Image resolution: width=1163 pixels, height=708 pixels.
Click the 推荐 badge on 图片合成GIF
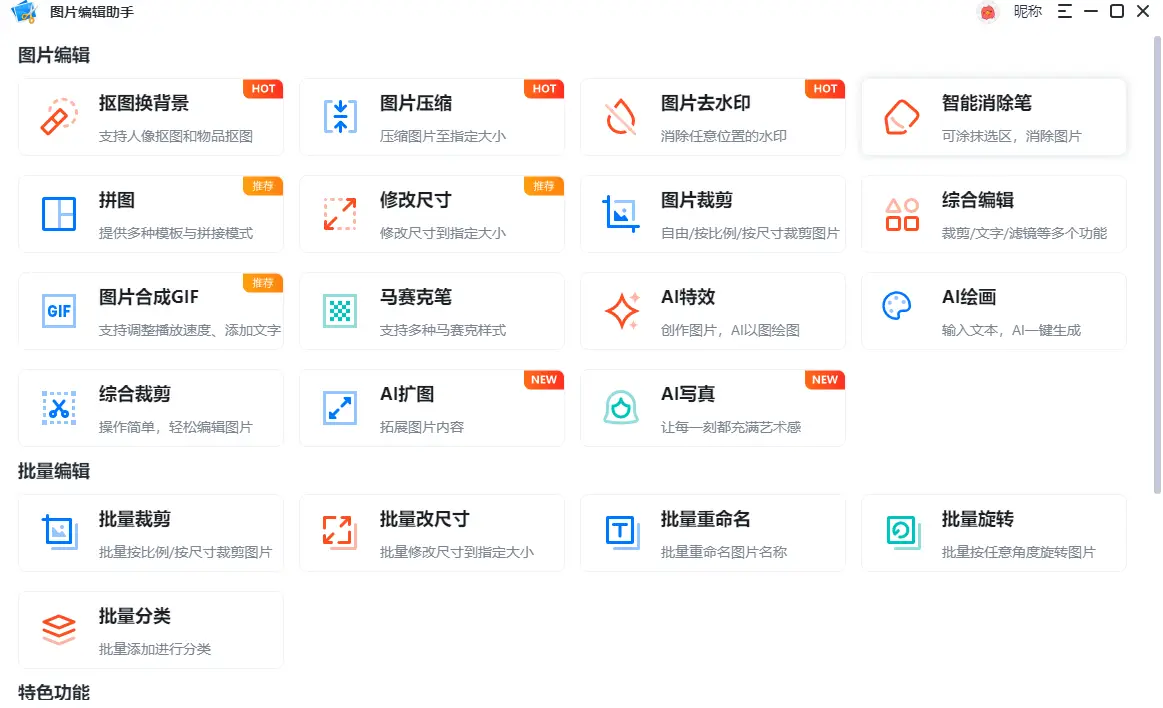(x=263, y=282)
